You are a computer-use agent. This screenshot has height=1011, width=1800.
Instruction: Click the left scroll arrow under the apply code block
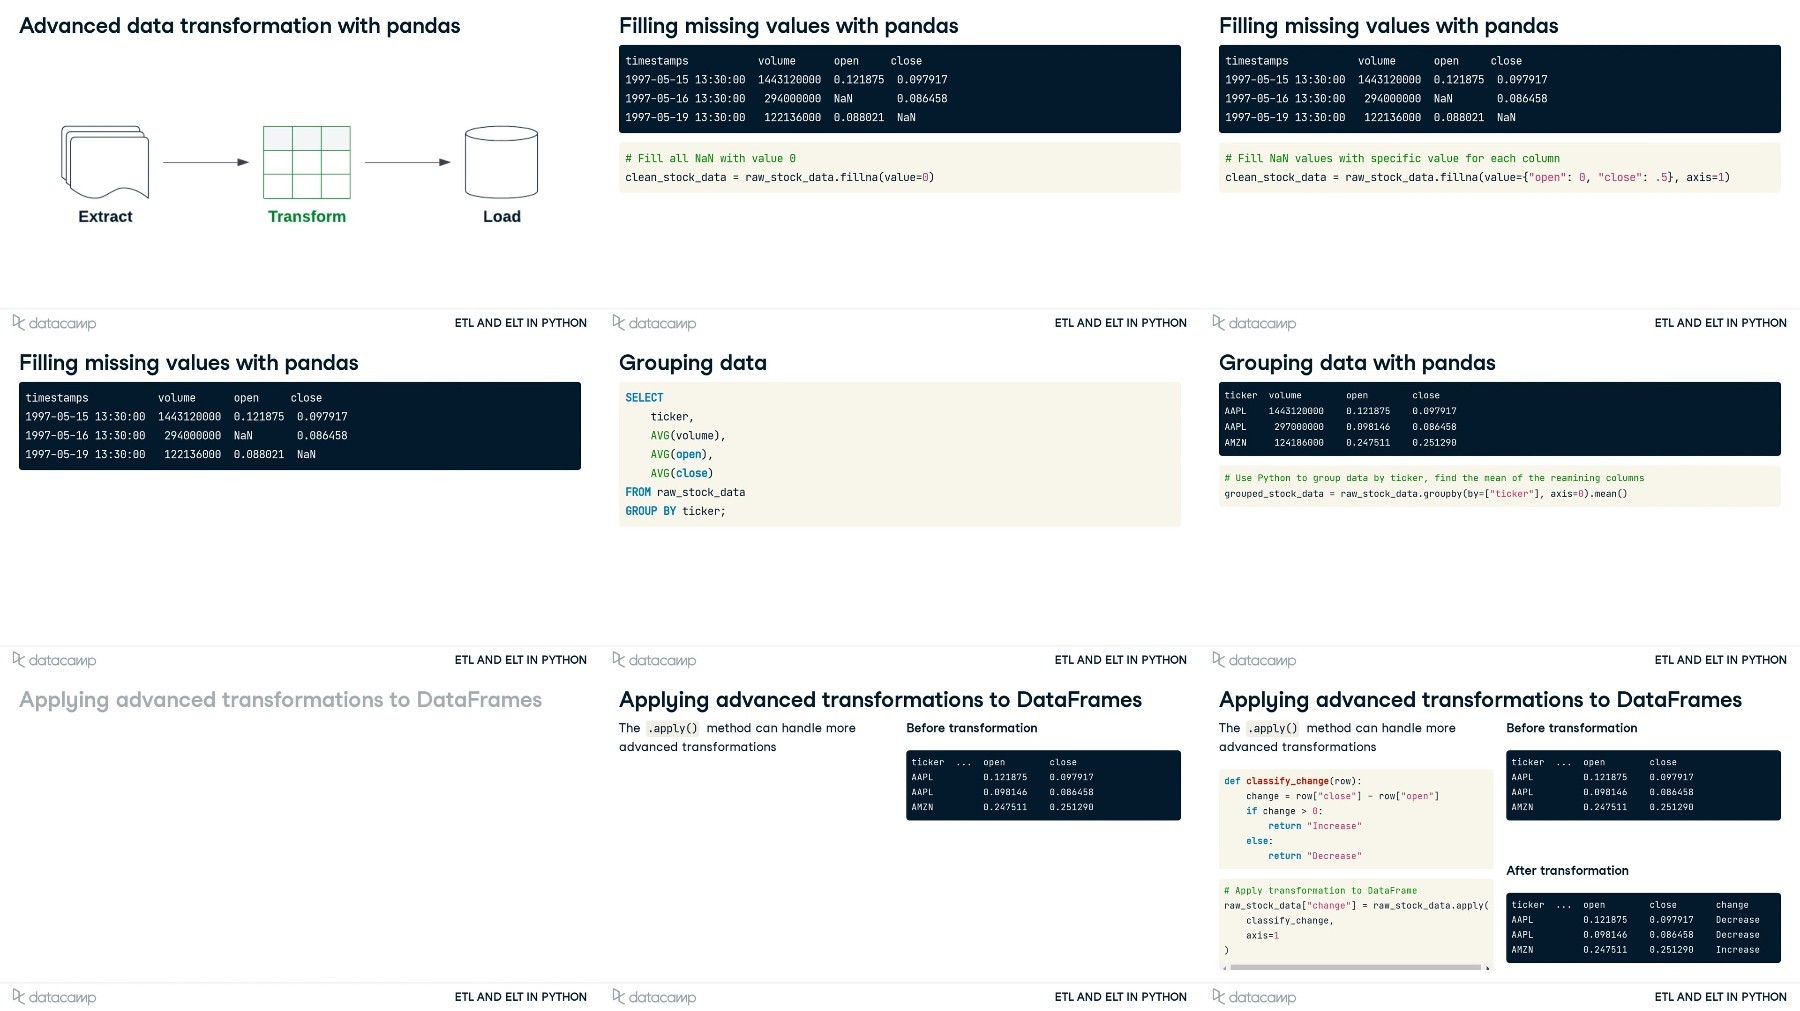(1224, 968)
